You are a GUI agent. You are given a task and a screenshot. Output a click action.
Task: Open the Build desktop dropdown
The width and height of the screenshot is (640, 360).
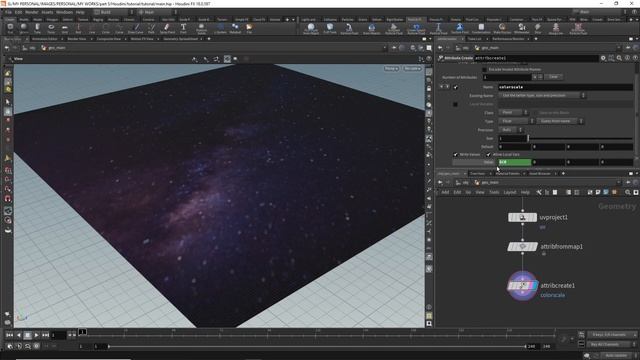tap(114, 12)
